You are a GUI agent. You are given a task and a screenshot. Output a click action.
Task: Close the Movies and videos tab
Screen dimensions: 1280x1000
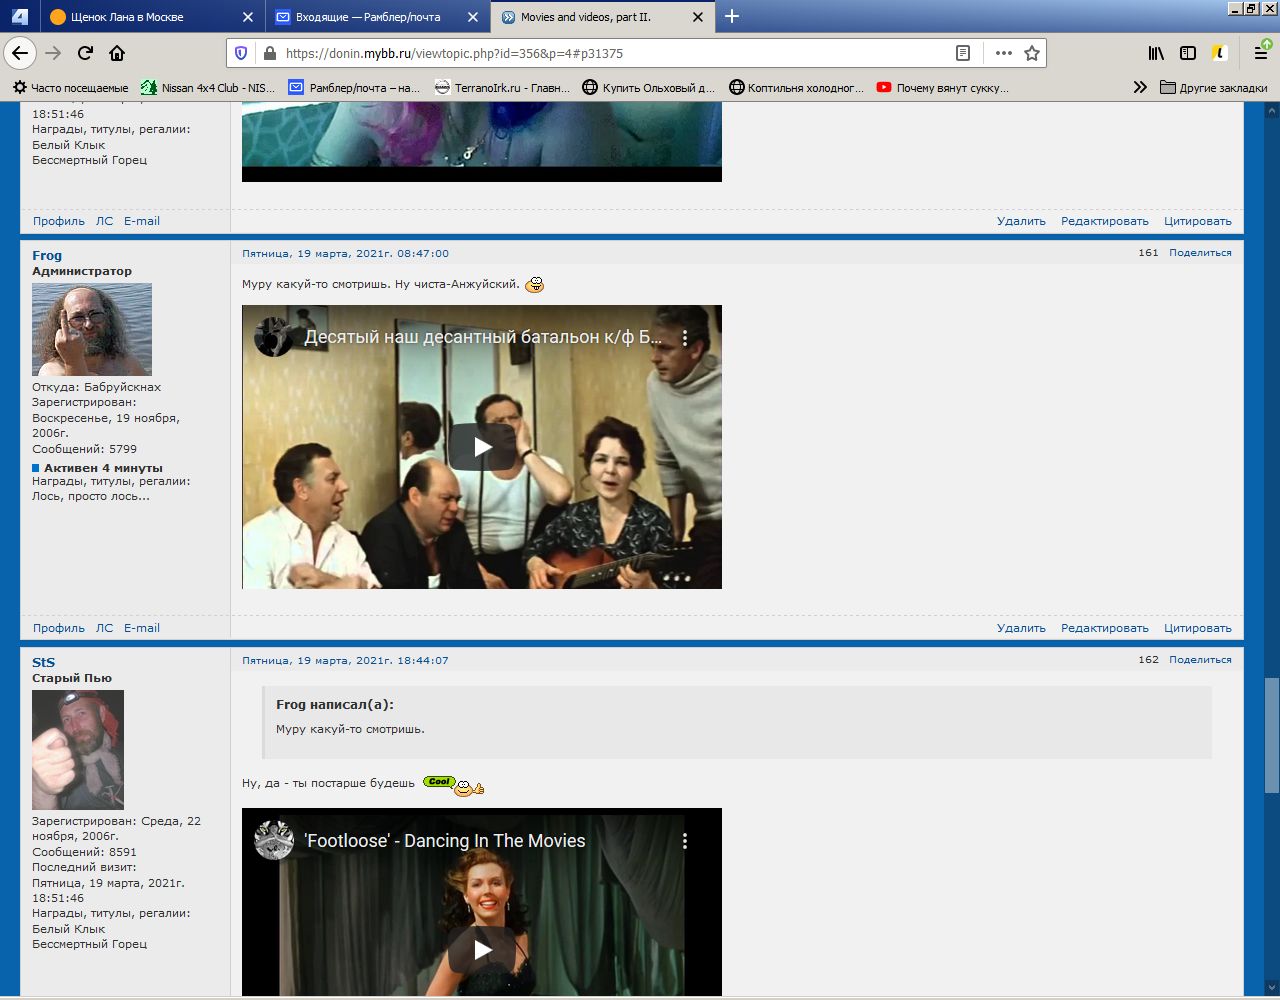(698, 17)
